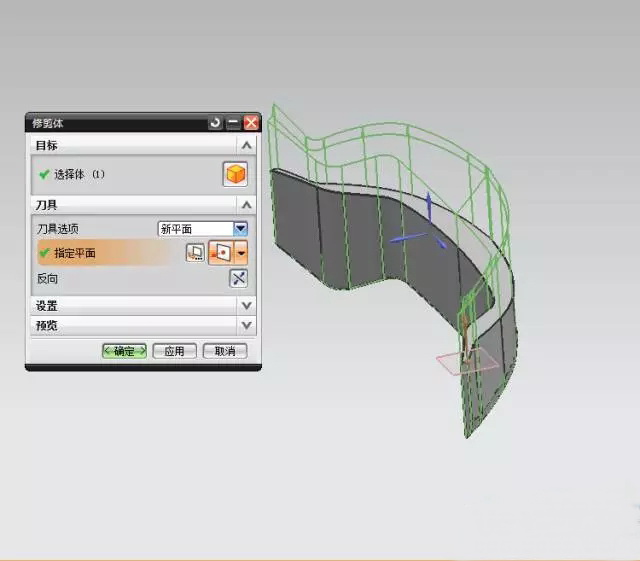This screenshot has width=640, height=561.
Task: Collapse the 刀具 section
Action: (246, 204)
